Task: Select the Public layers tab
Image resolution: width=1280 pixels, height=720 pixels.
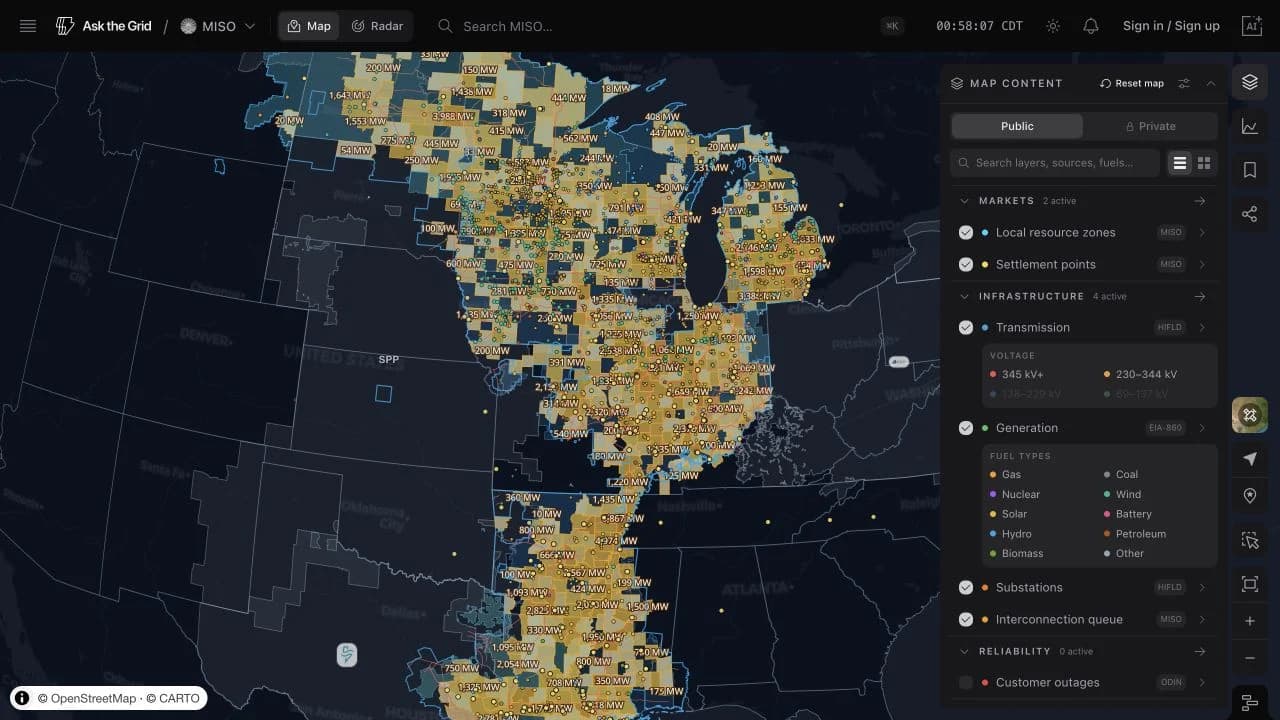Action: tap(1017, 126)
